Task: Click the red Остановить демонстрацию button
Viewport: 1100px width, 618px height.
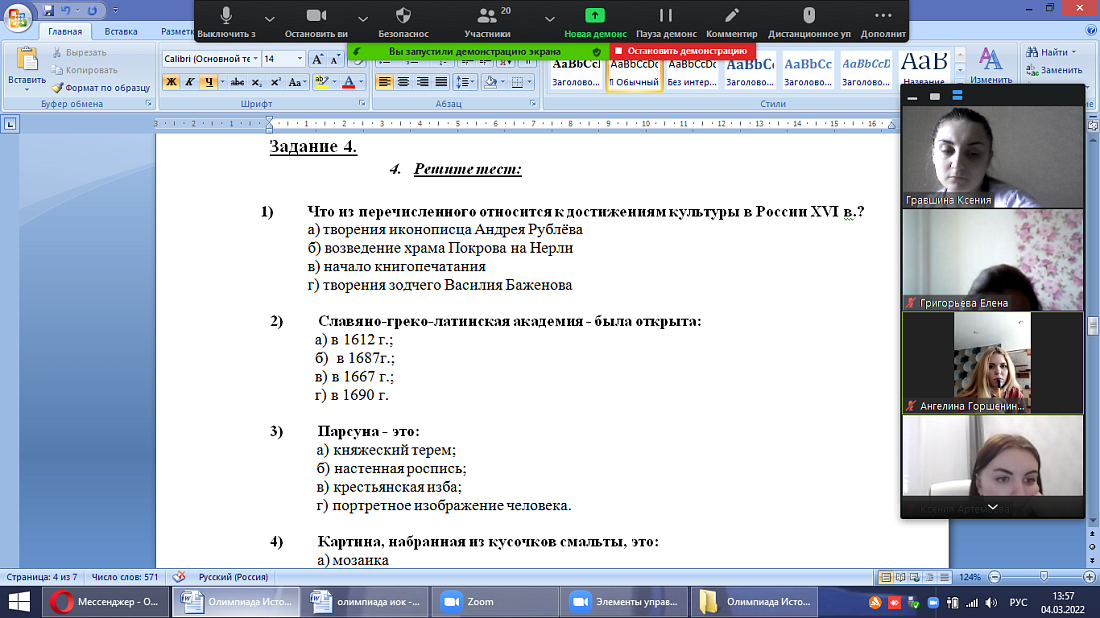Action: tap(681, 50)
